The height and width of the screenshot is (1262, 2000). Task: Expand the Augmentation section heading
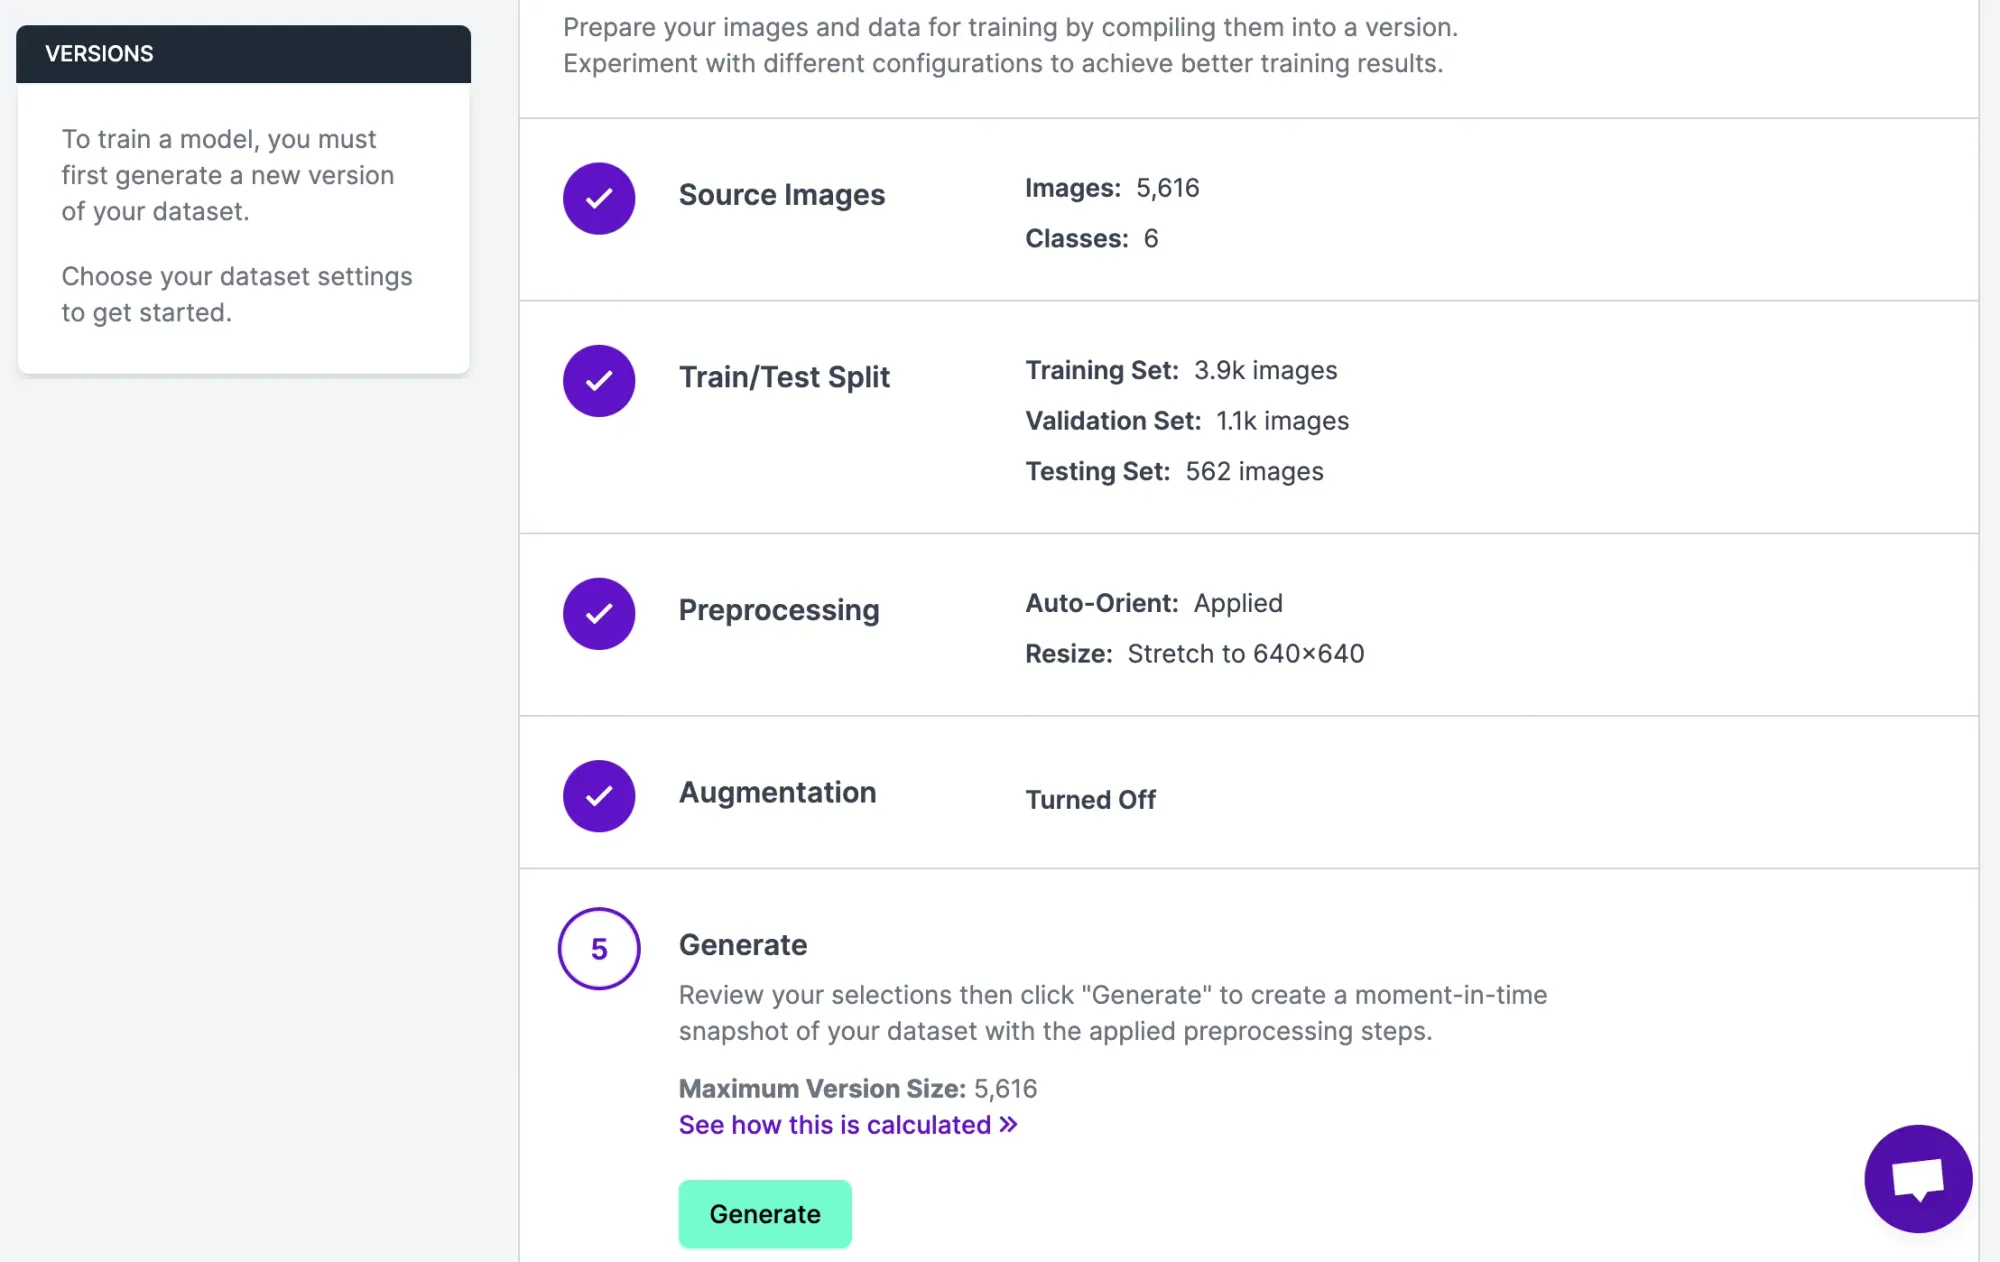pyautogui.click(x=777, y=792)
